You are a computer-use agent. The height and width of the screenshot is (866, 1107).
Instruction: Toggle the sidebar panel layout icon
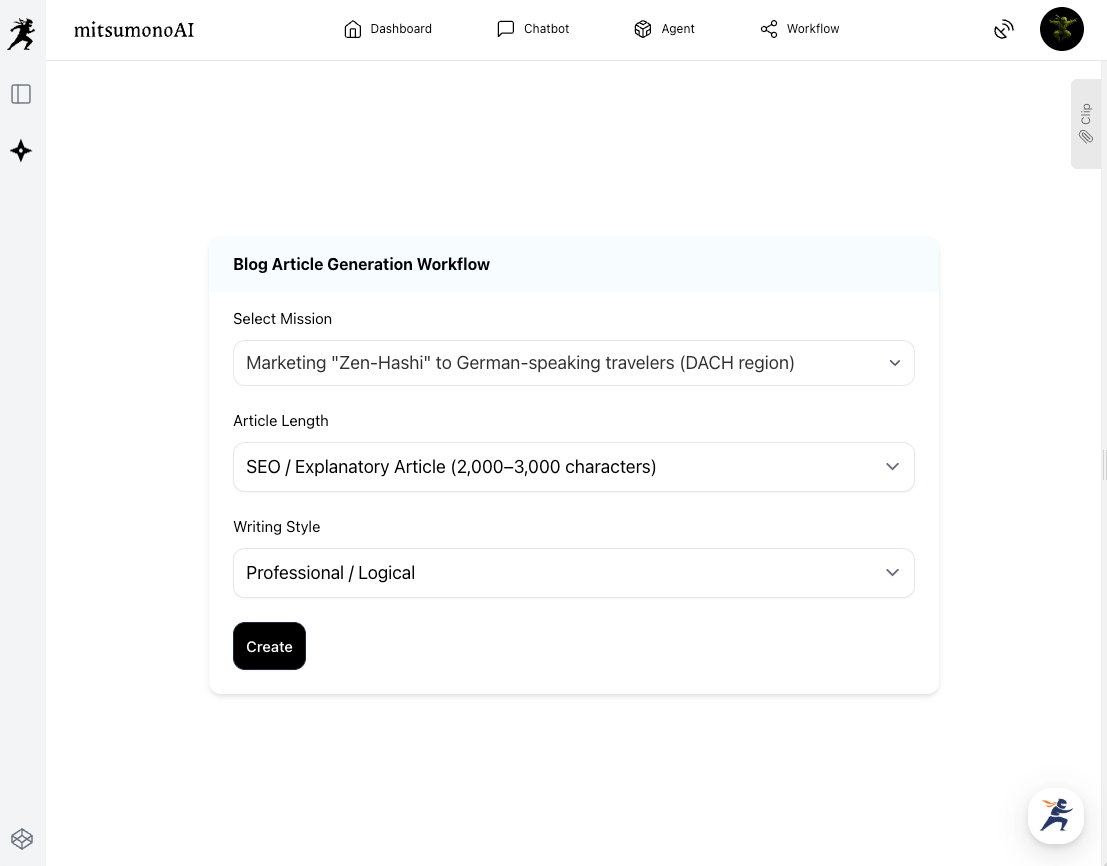[x=21, y=94]
